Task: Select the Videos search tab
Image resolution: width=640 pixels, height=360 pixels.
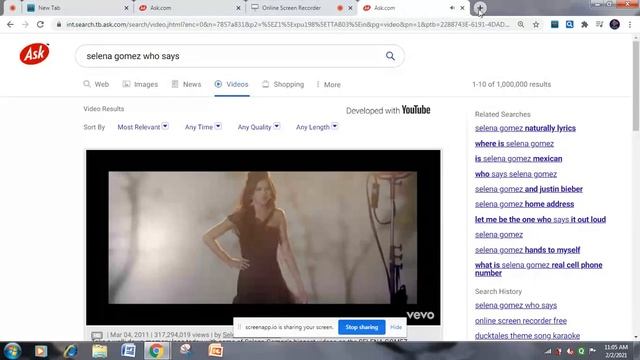Action: 231,84
